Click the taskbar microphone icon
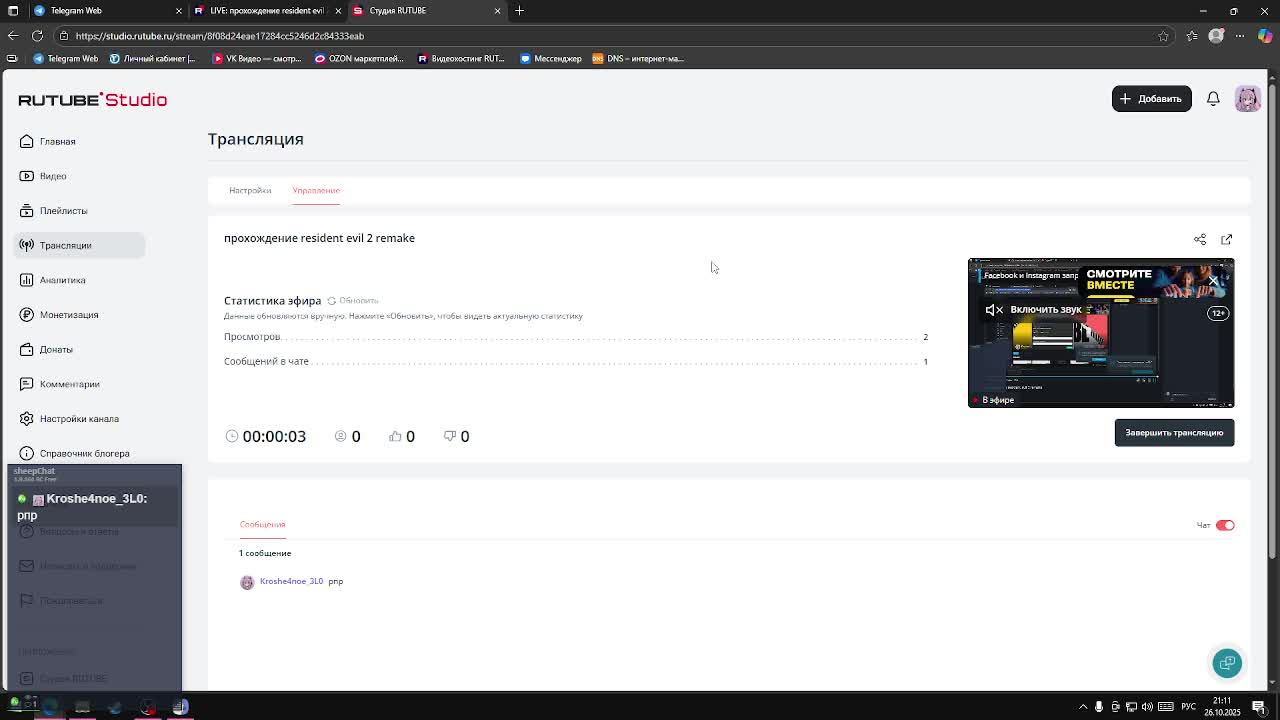 pyautogui.click(x=1099, y=707)
